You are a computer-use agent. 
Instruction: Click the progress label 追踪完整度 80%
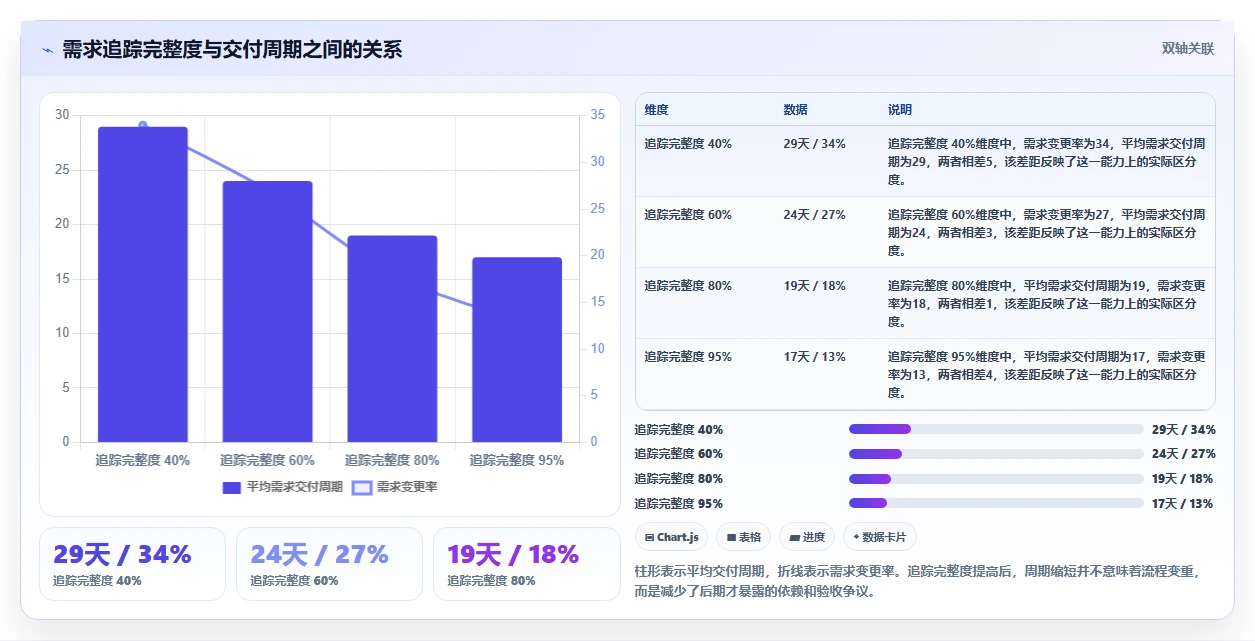[679, 479]
